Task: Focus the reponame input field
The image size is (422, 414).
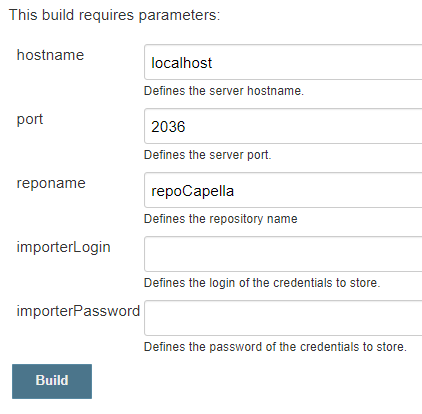Action: coord(283,190)
